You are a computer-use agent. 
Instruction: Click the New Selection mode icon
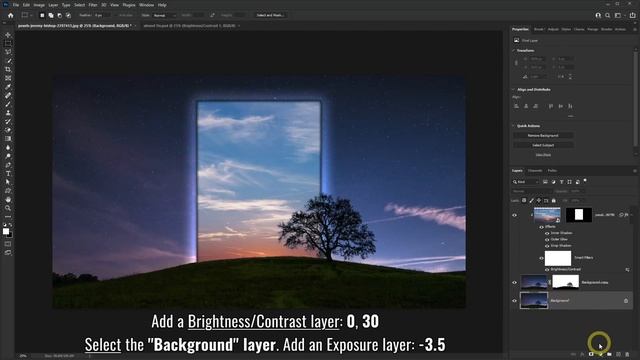[42, 15]
